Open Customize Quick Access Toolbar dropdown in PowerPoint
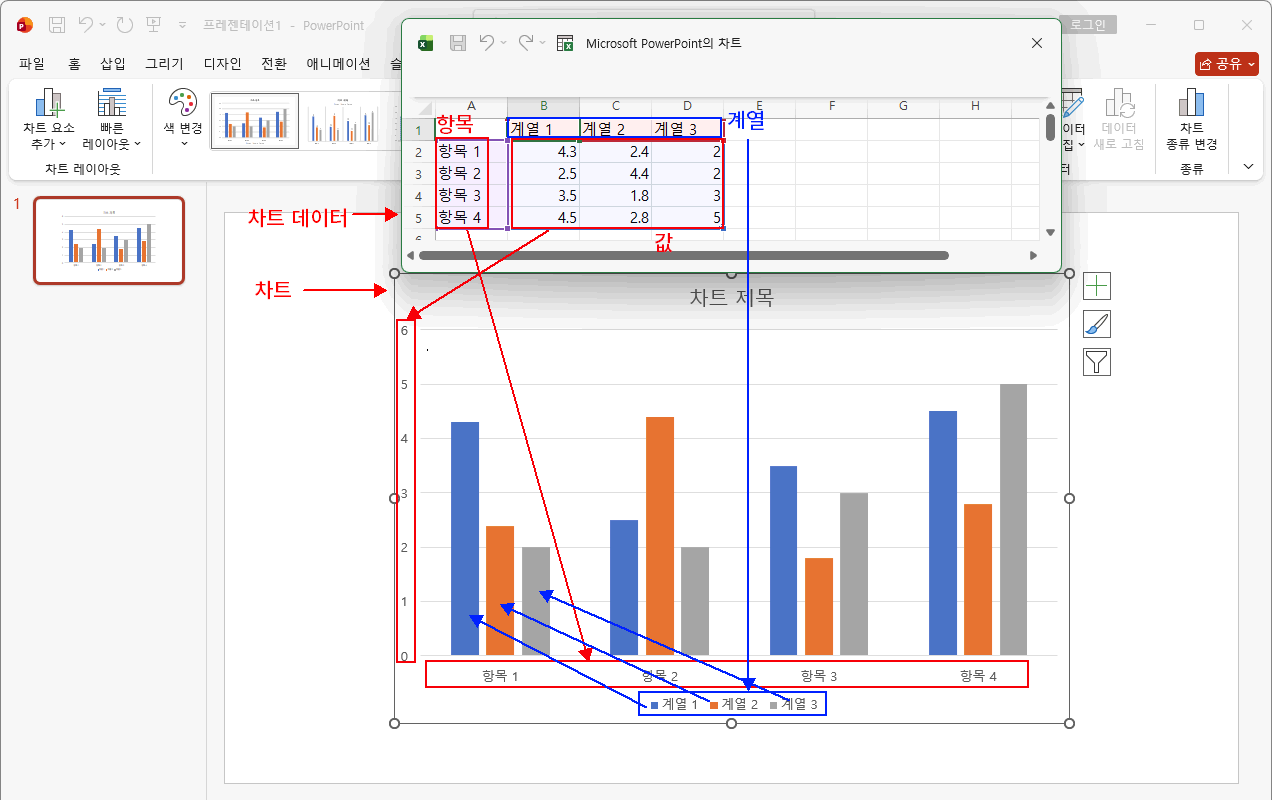This screenshot has width=1272, height=800. coord(182,25)
